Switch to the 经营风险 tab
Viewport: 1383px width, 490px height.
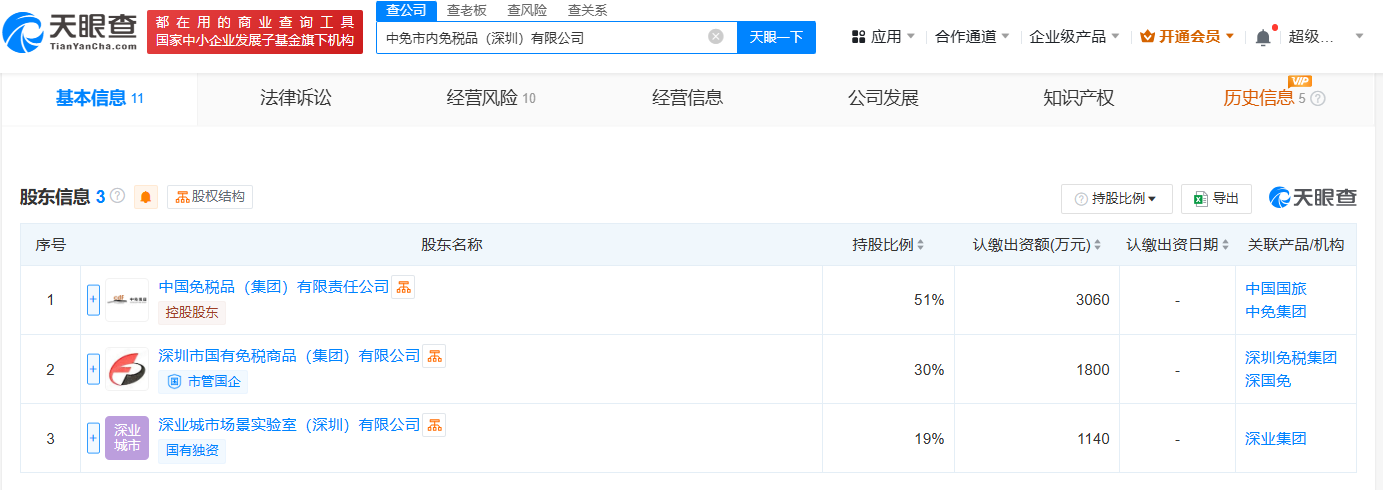click(491, 98)
